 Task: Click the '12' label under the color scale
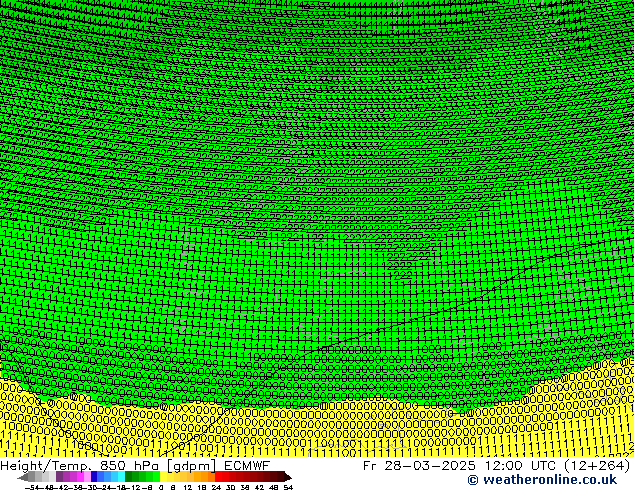[188, 487]
